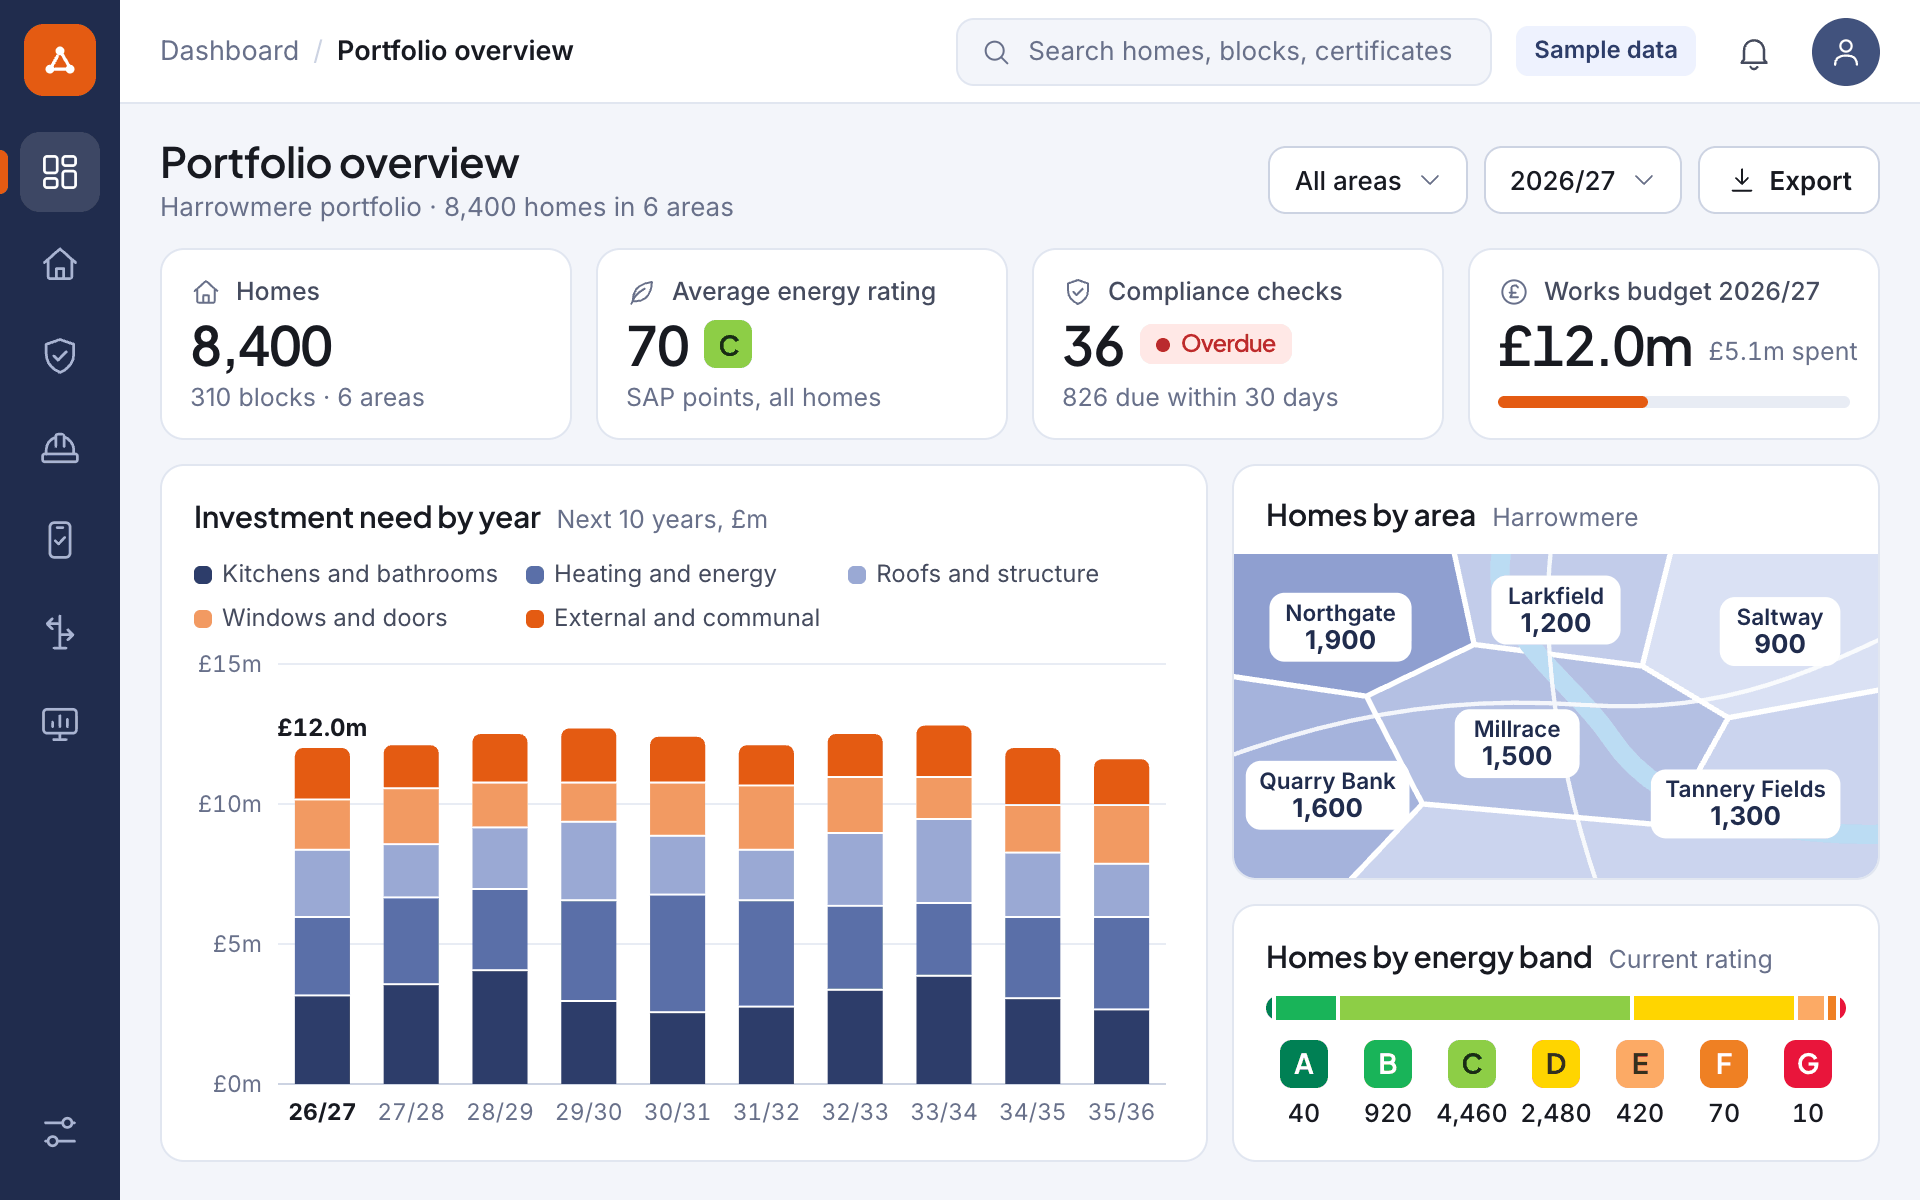Click the house icon in Homes card
Viewport: 1920px width, 1200px height.
pos(206,292)
